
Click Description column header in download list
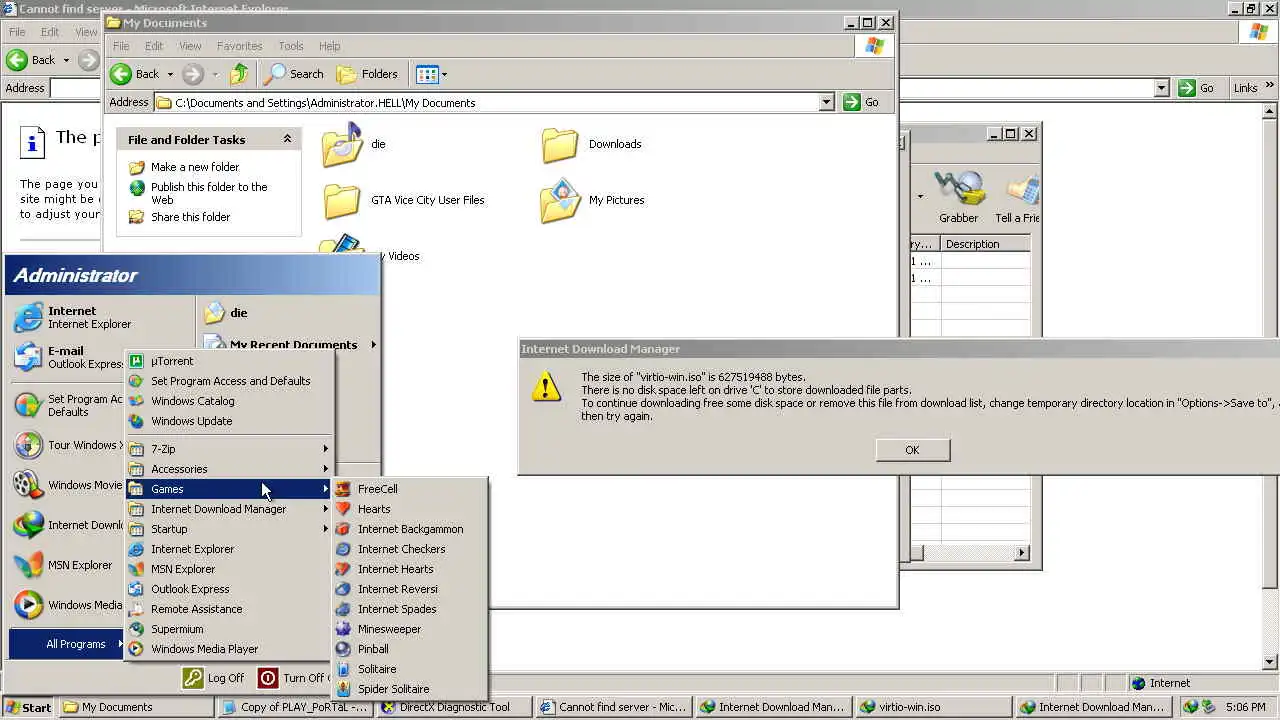point(985,244)
